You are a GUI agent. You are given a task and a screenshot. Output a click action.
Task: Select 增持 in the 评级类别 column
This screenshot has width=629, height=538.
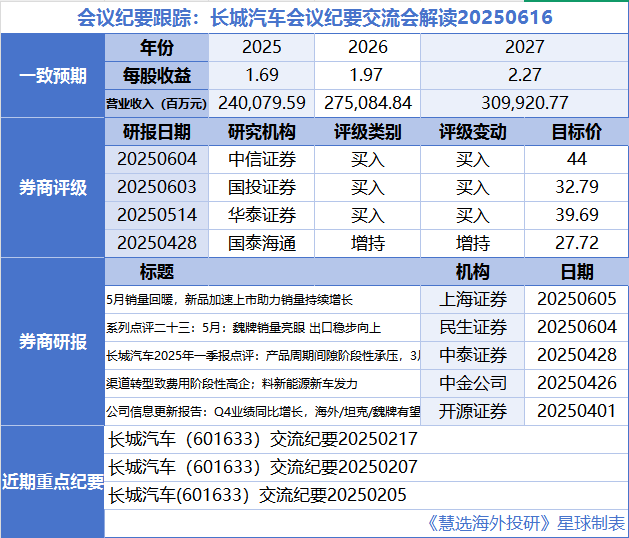pyautogui.click(x=367, y=243)
